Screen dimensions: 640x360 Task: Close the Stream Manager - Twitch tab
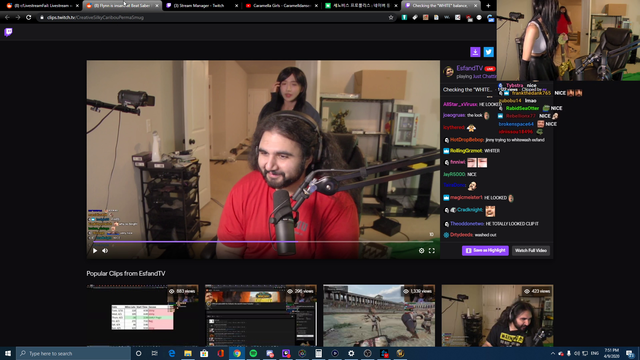236,6
